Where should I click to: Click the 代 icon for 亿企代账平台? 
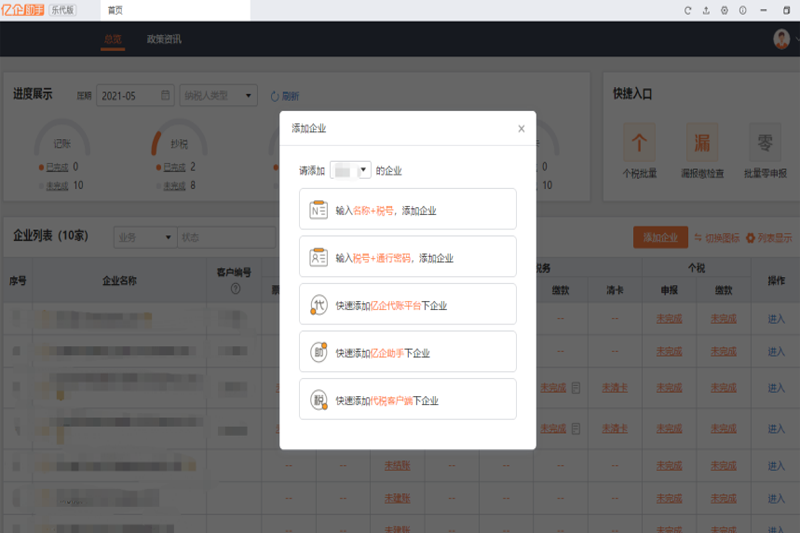click(x=318, y=305)
